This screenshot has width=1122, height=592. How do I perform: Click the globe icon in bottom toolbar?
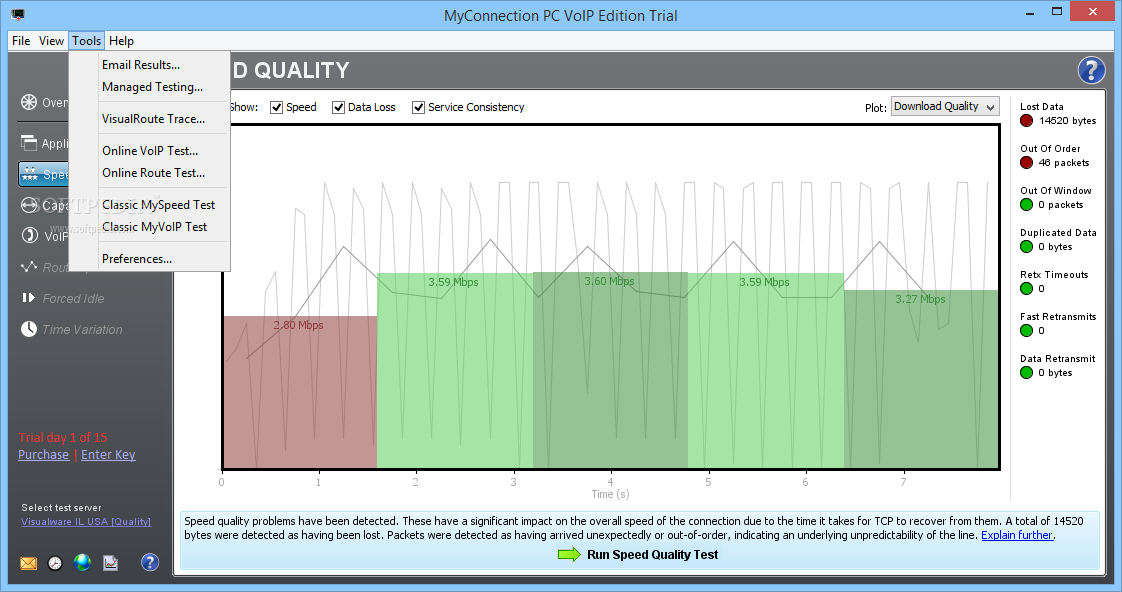click(x=82, y=563)
